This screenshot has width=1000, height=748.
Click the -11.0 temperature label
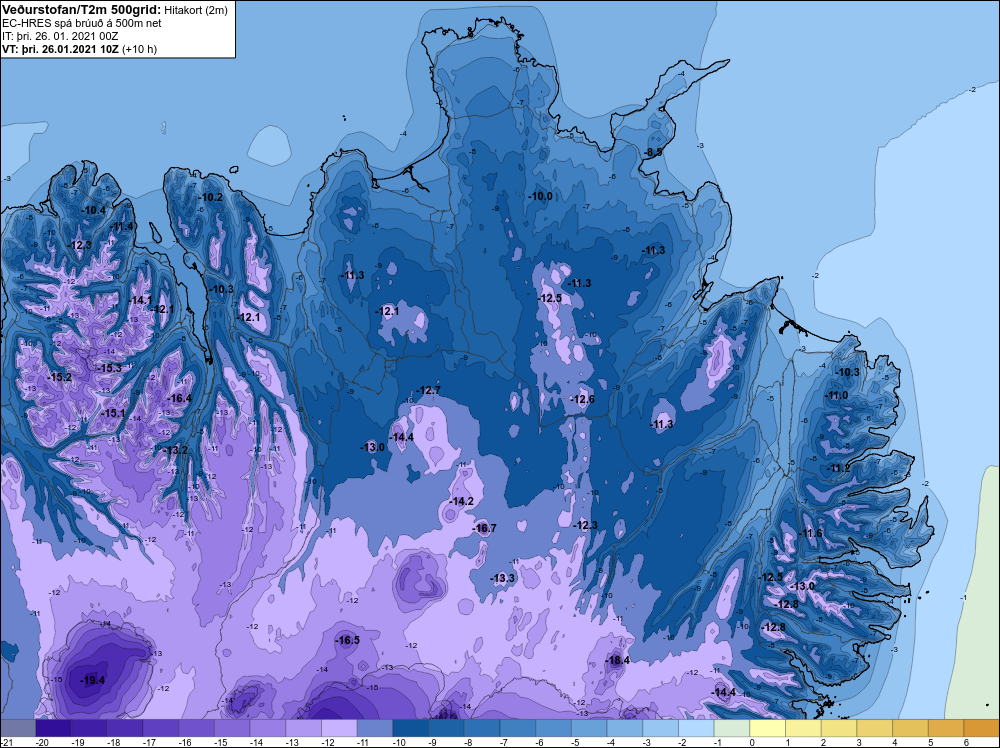pos(837,395)
